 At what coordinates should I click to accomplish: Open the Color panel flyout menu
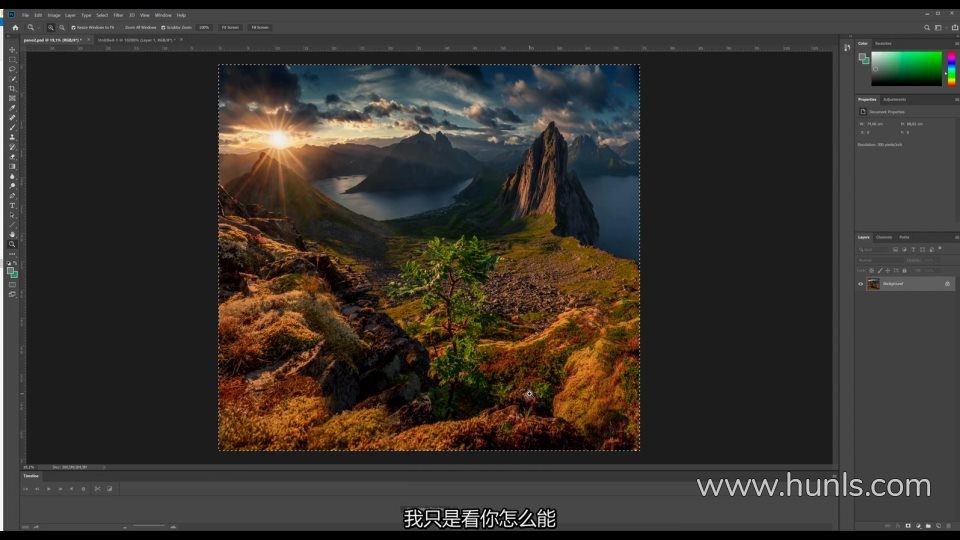tap(957, 43)
